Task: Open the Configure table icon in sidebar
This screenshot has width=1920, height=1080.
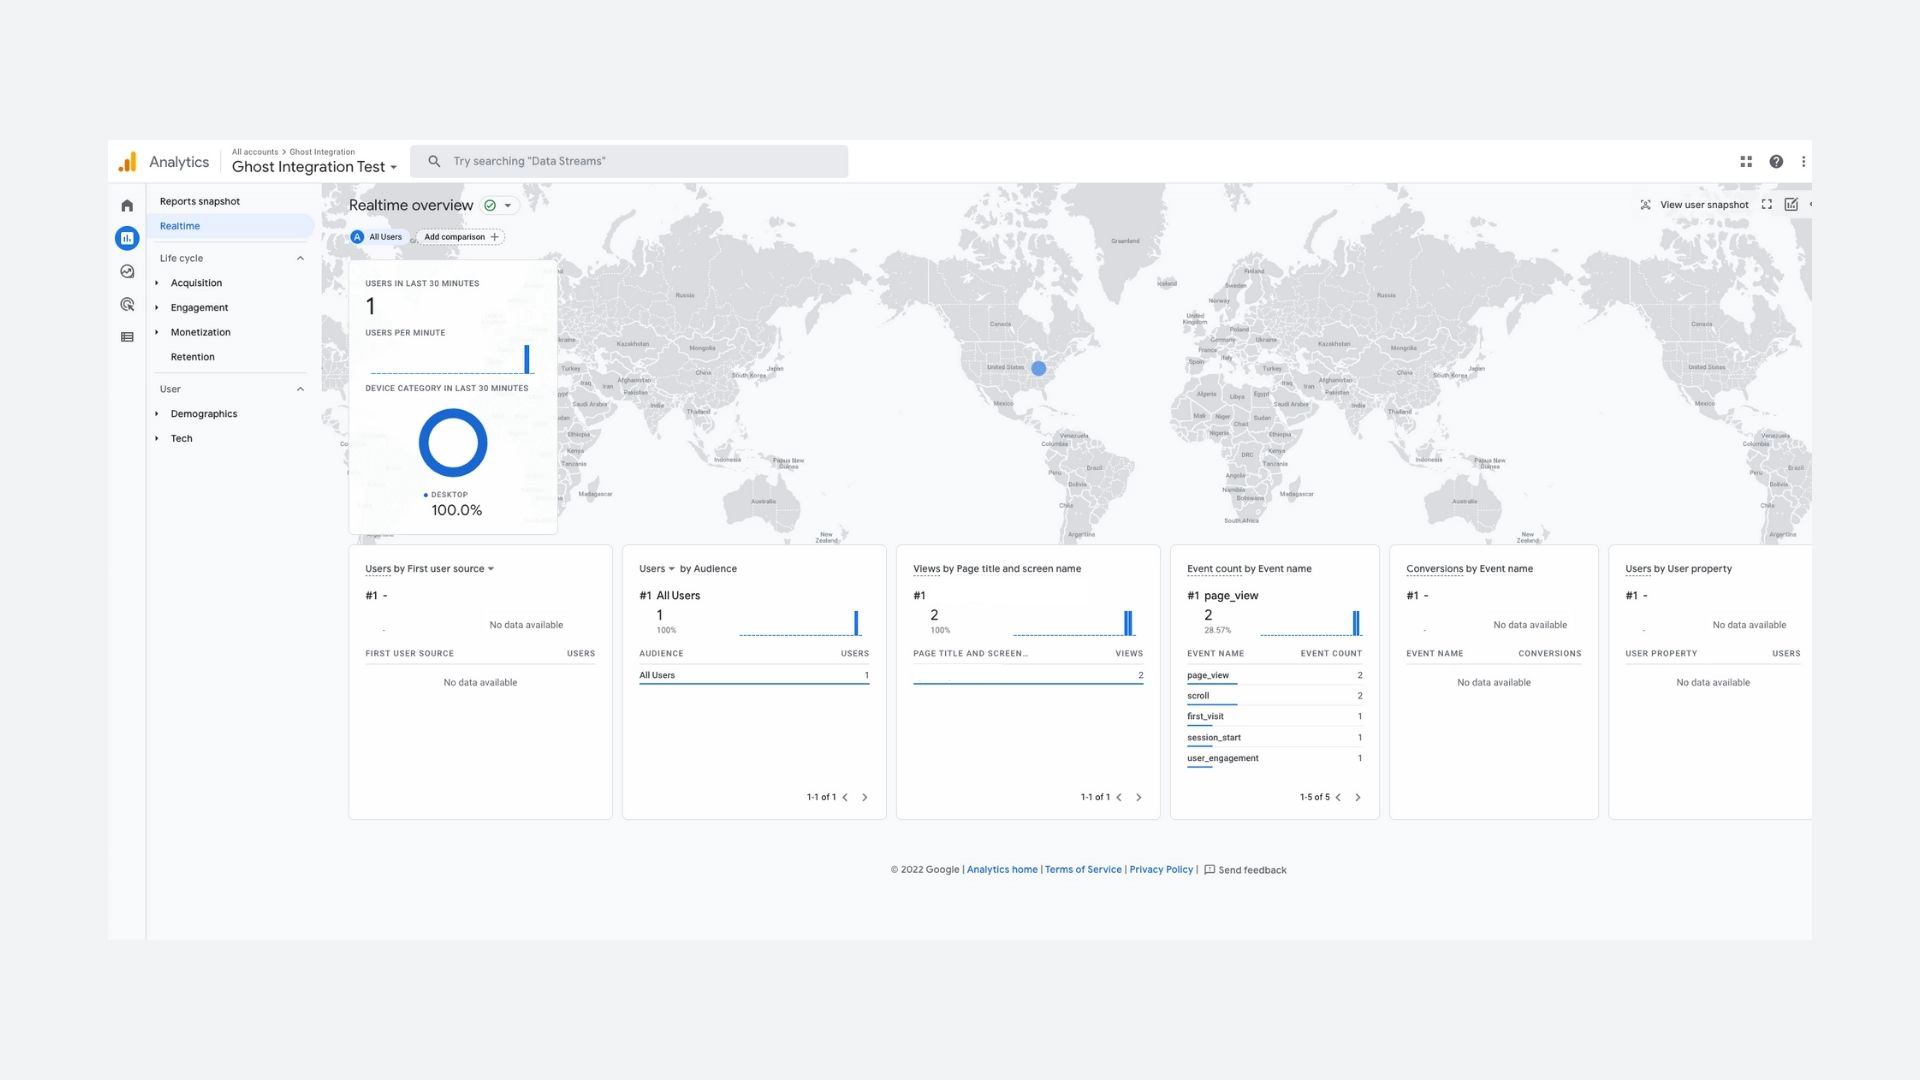Action: tap(127, 338)
